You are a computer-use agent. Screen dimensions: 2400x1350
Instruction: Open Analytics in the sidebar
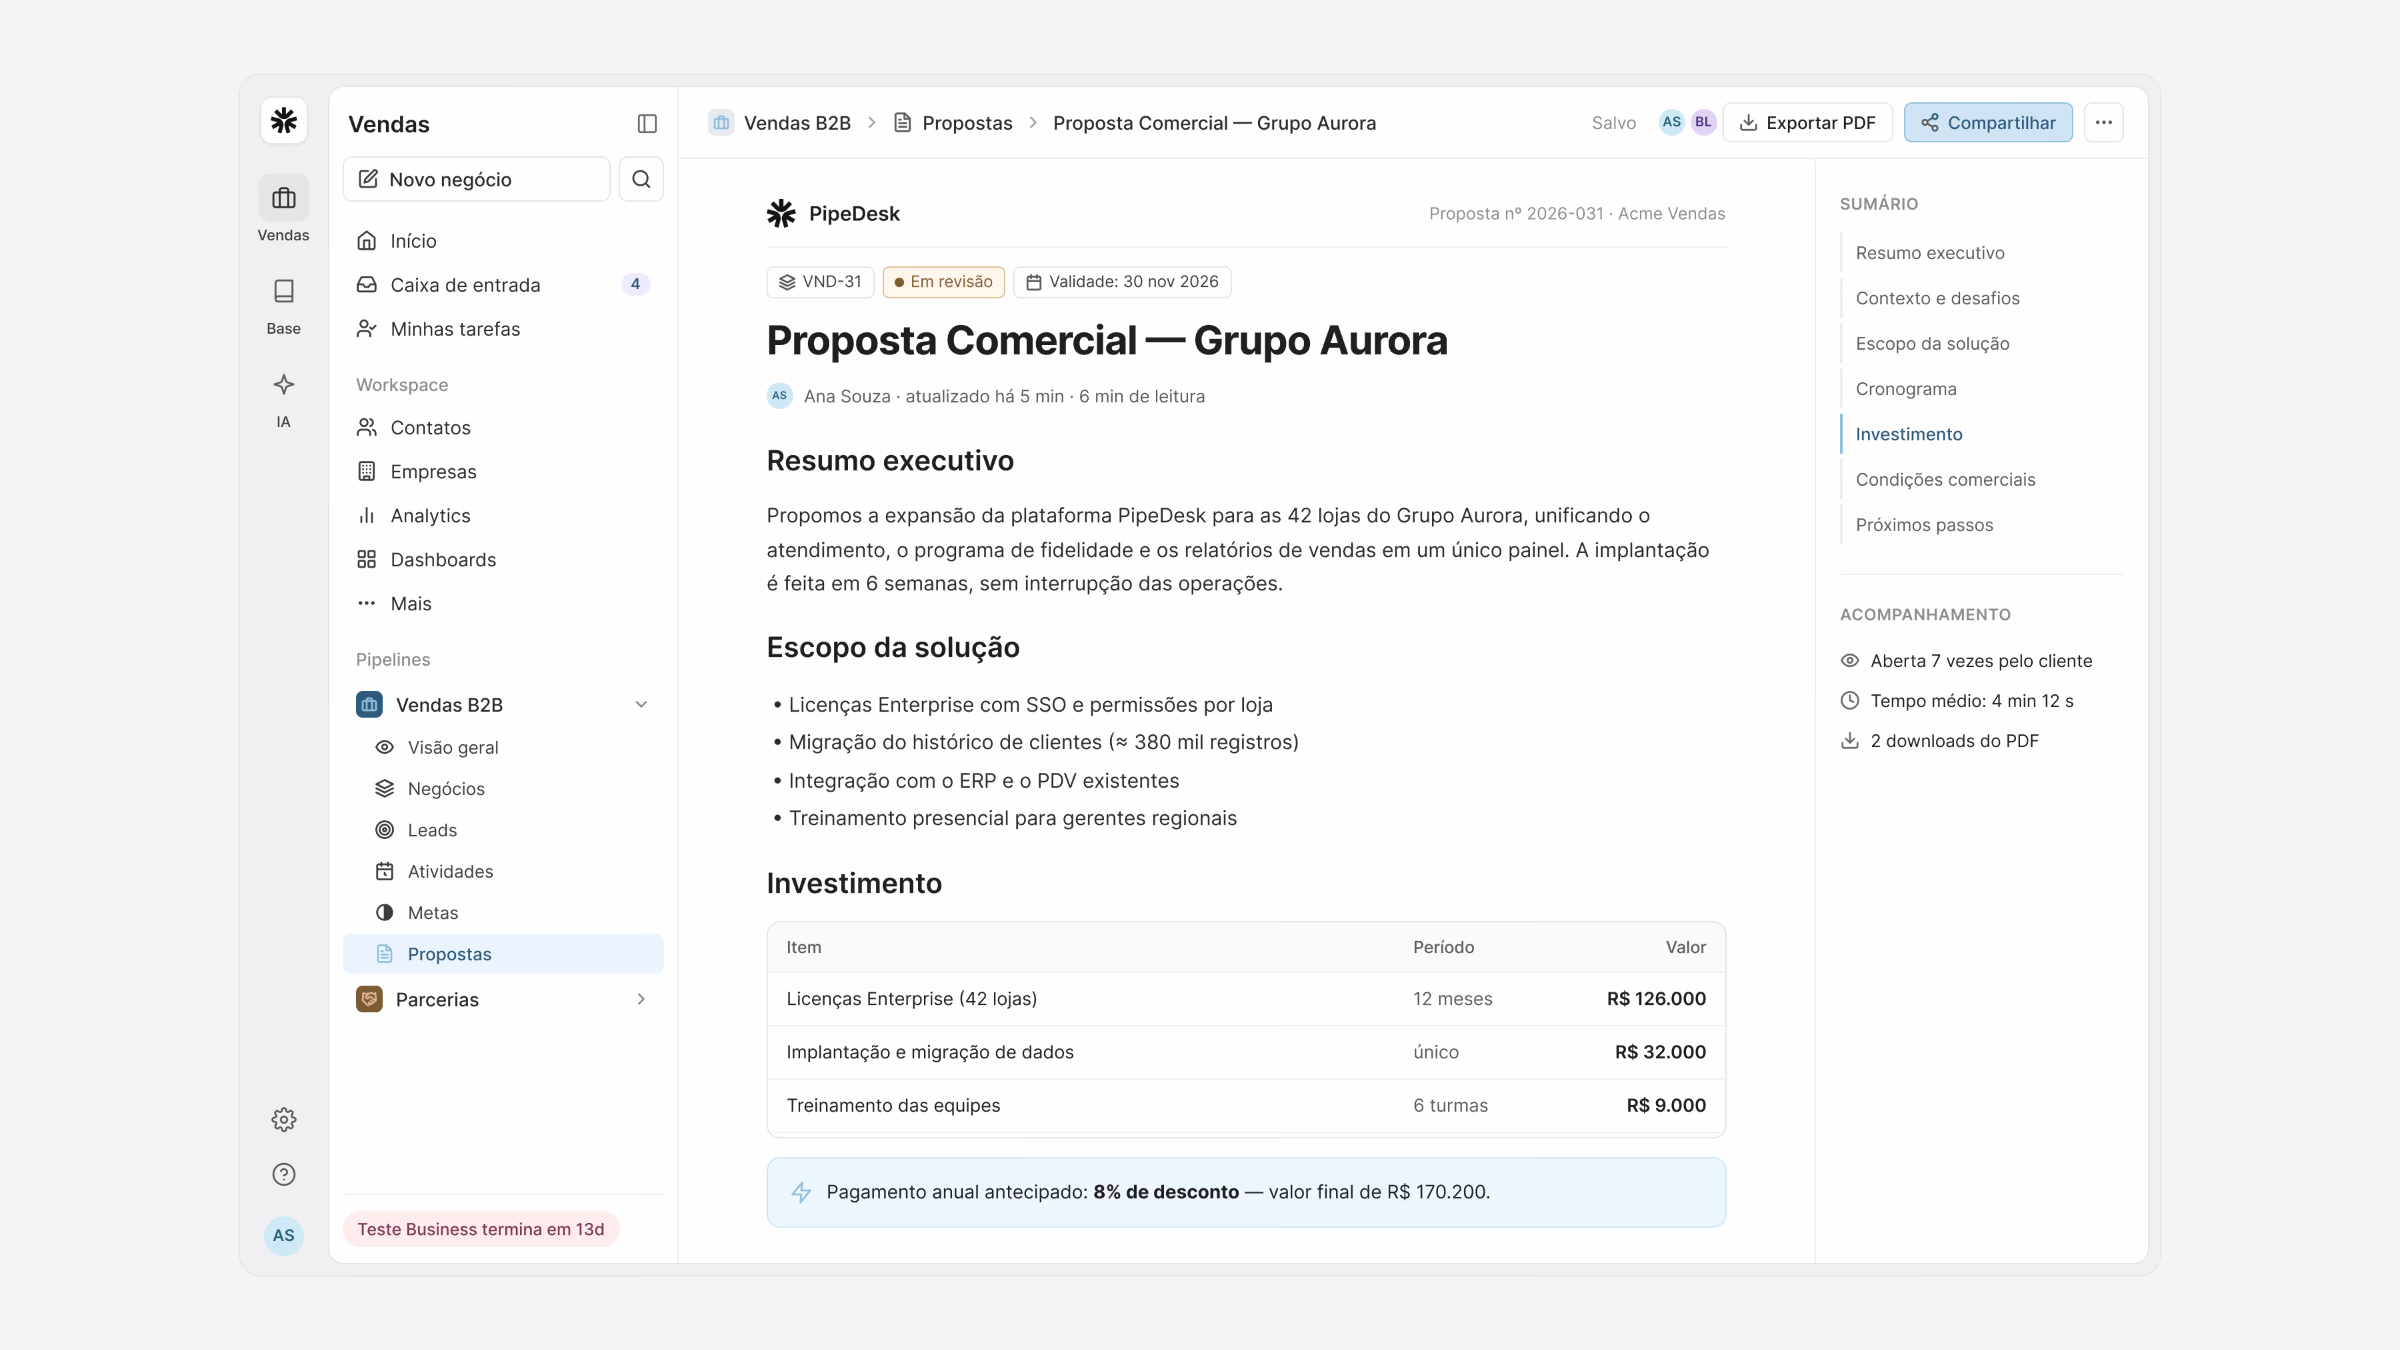[x=503, y=515]
